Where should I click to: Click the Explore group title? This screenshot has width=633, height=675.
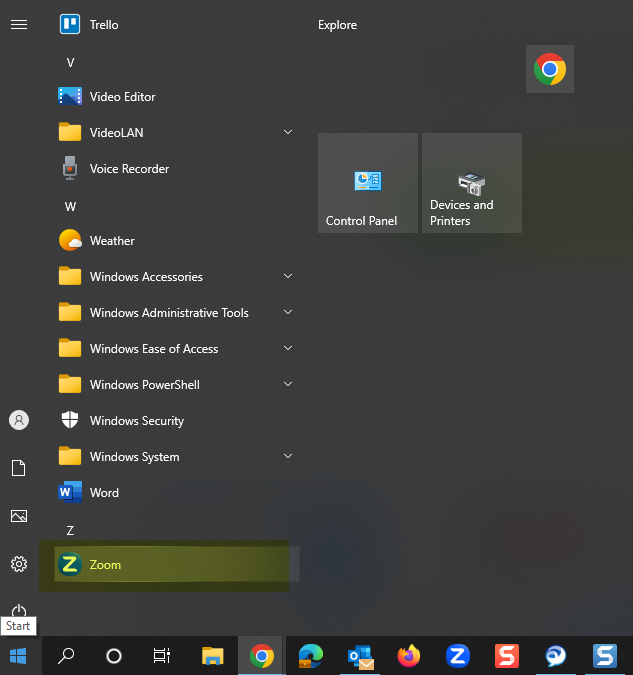pyautogui.click(x=337, y=25)
